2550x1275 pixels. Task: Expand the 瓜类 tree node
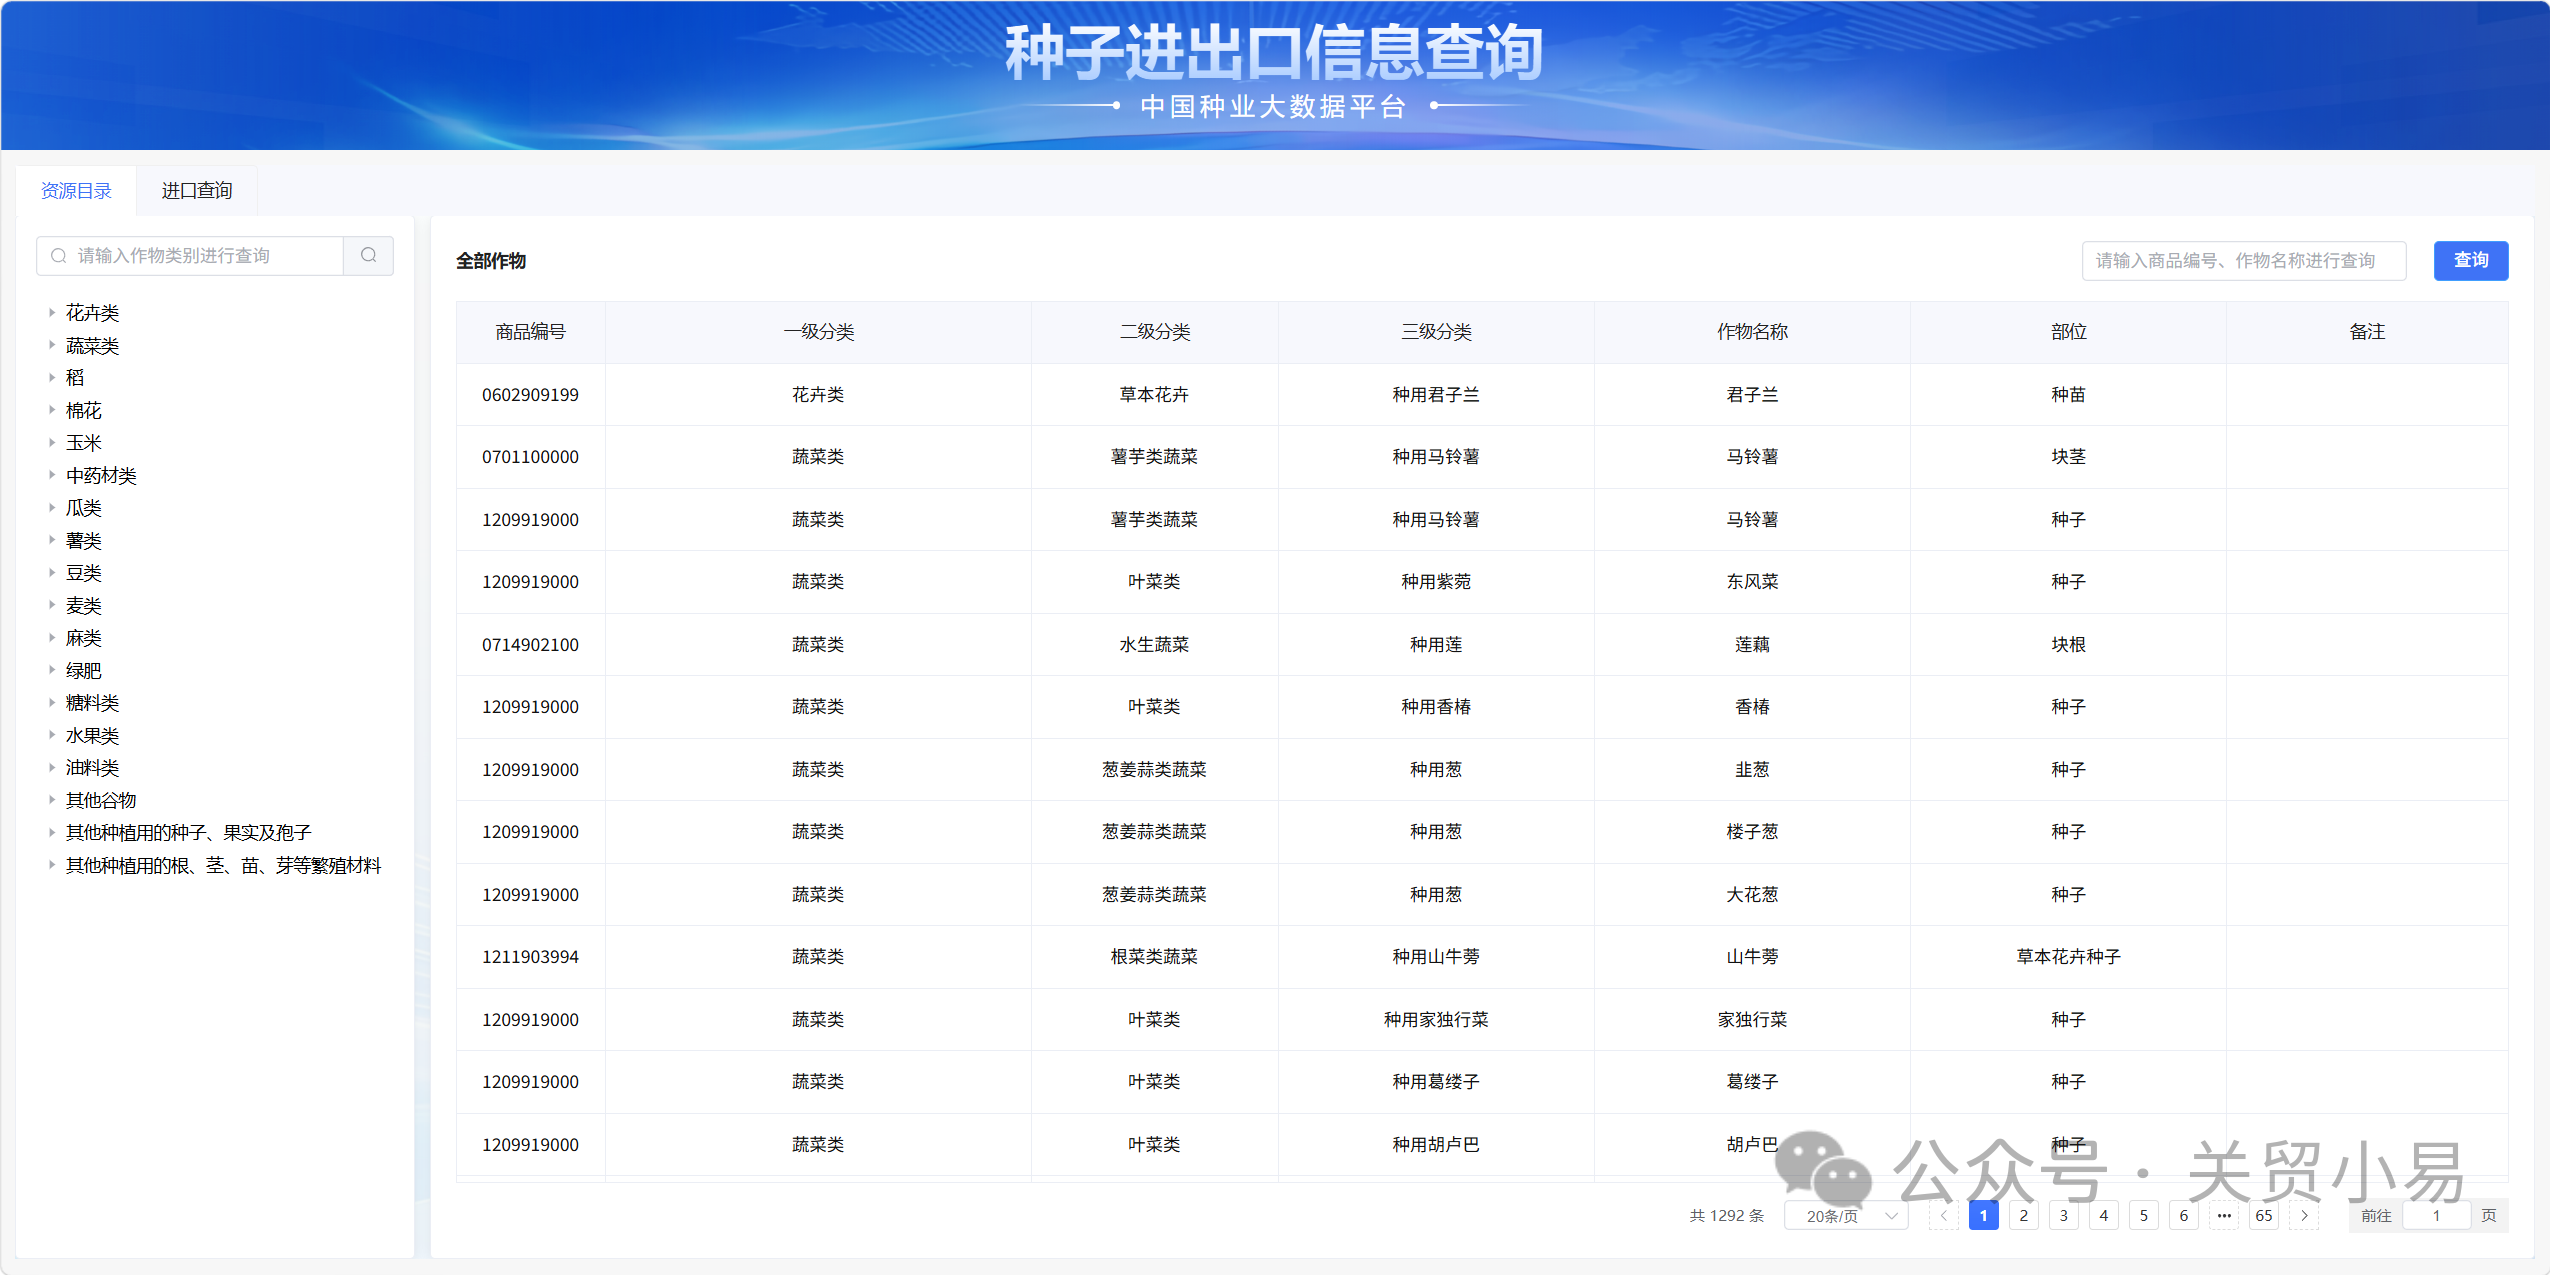coord(52,508)
